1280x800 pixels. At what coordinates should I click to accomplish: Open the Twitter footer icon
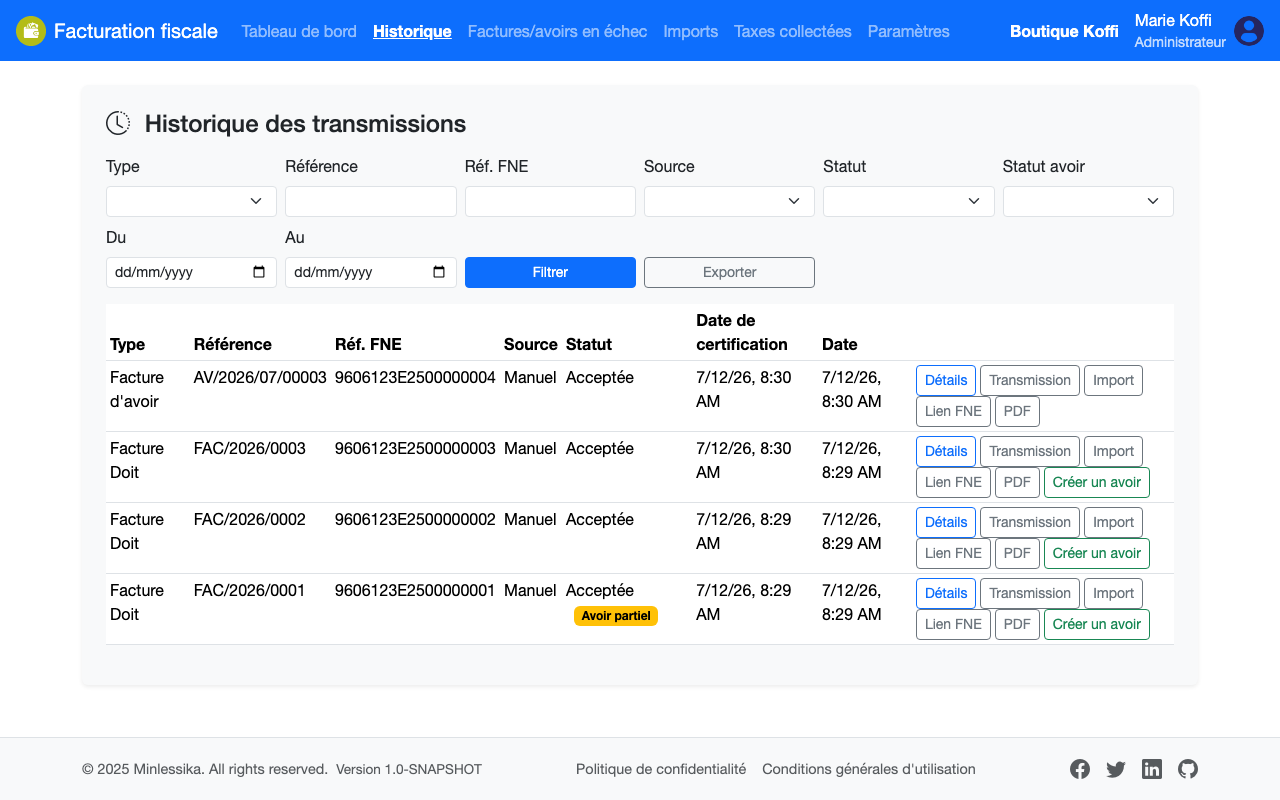click(x=1116, y=769)
